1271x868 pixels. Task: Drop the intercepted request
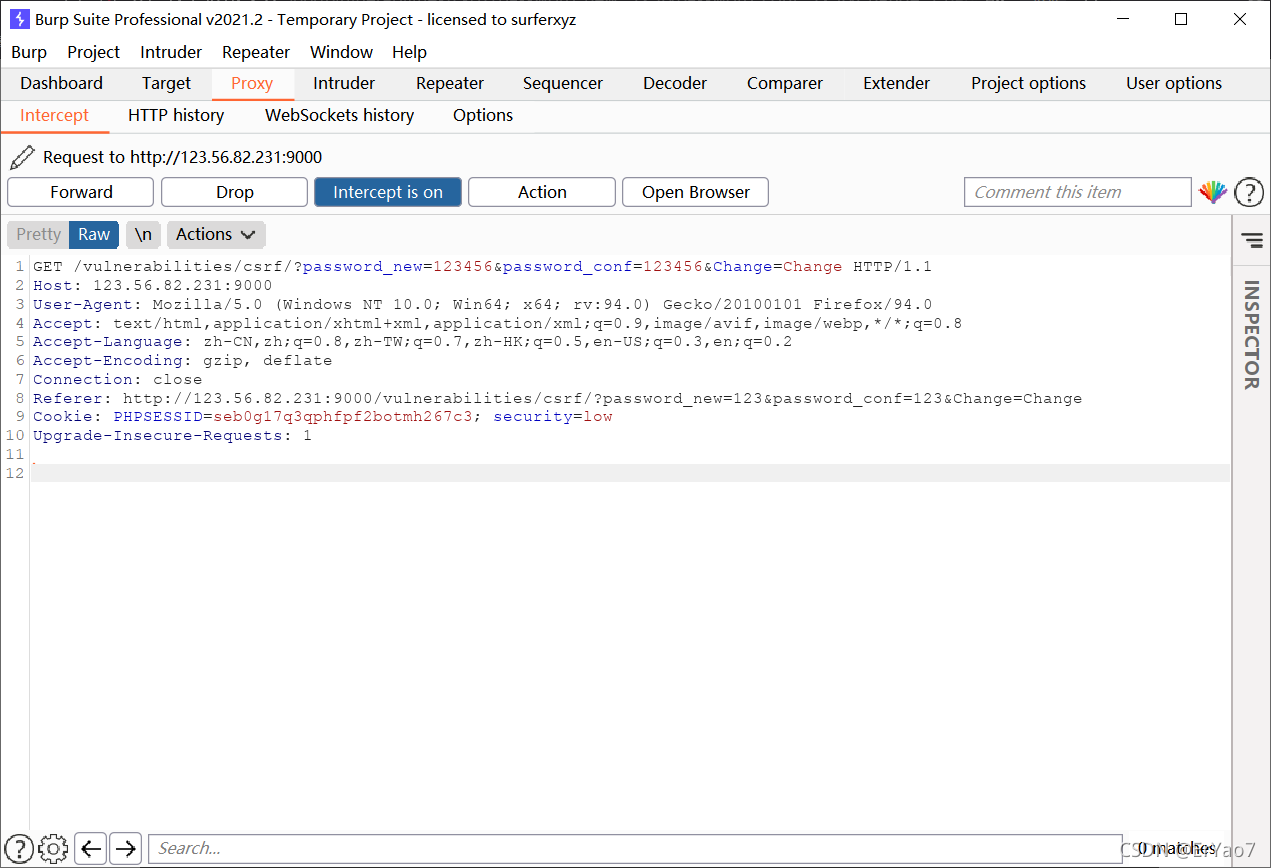[235, 192]
